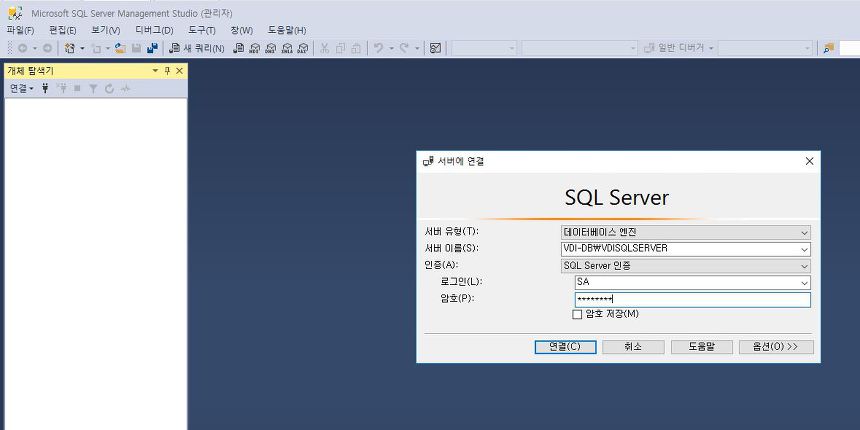Click the Activity pulse icon in Object Explorer
This screenshot has width=860, height=430.
126,88
